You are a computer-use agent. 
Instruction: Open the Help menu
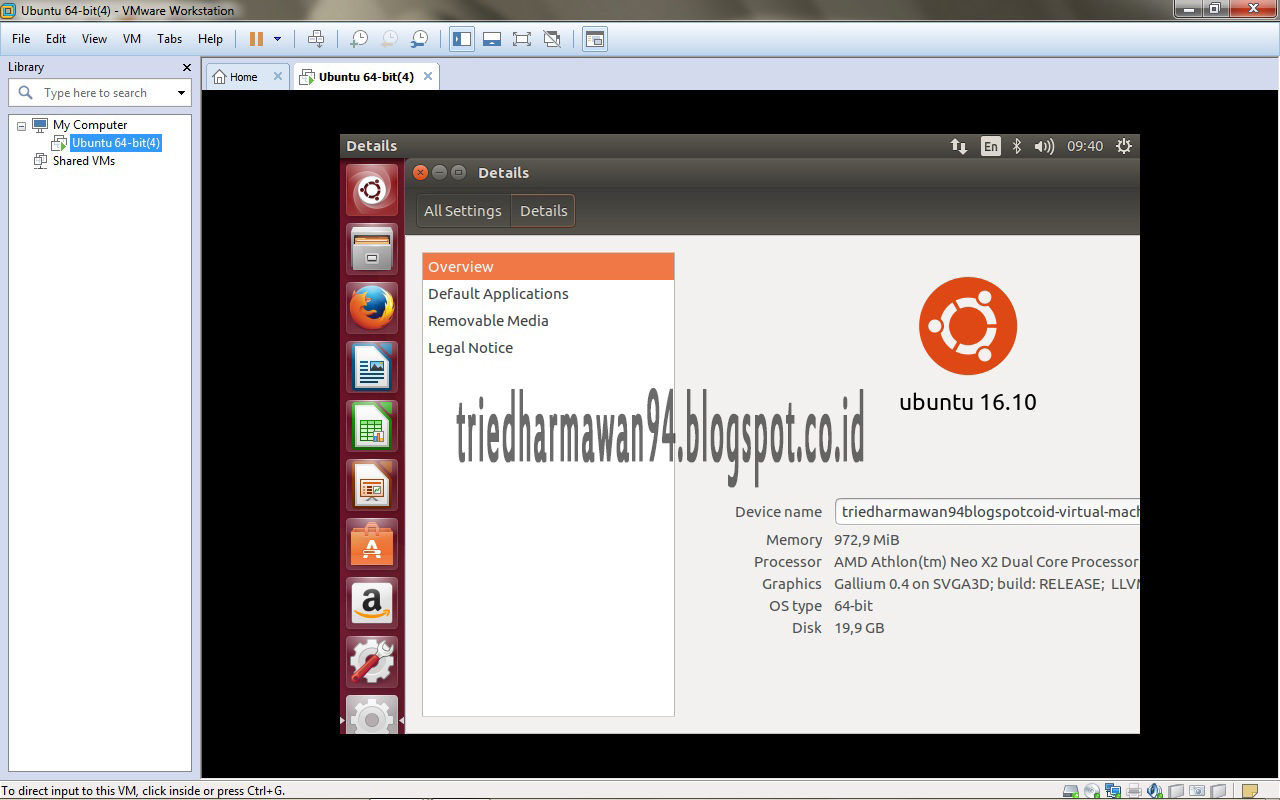click(x=210, y=39)
